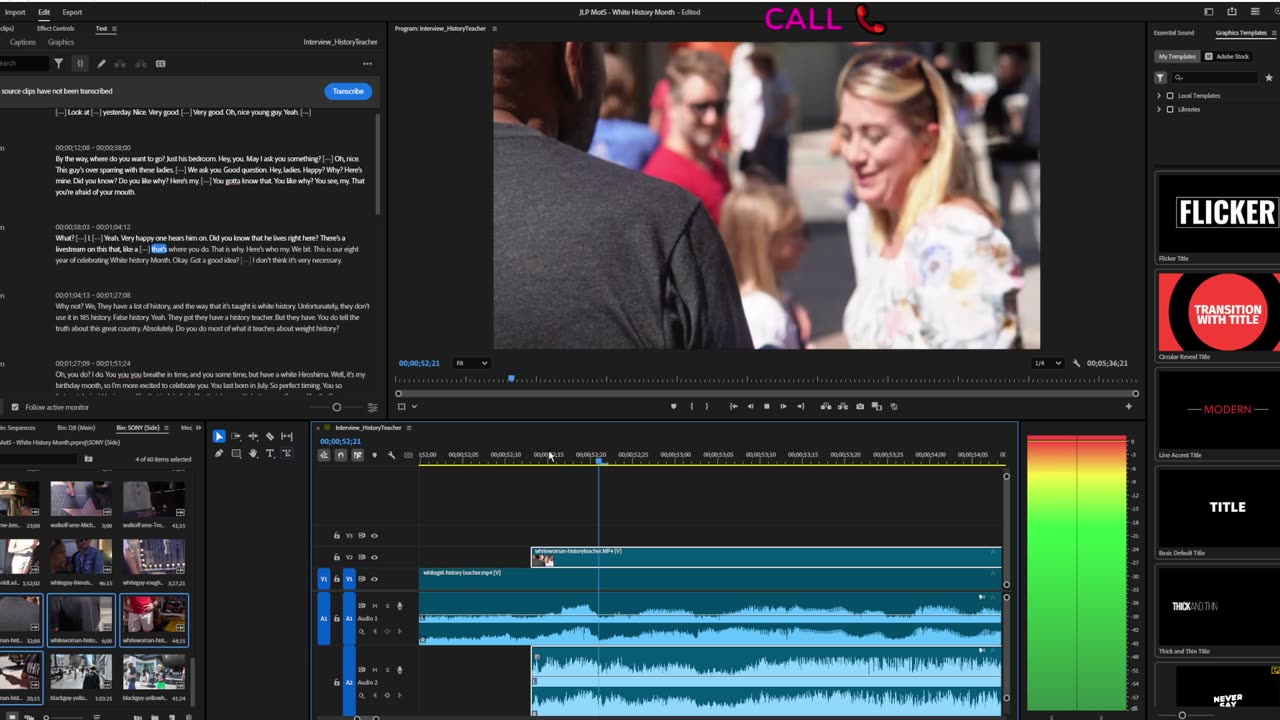Open the 1/4 playback resolution dropdown

pyautogui.click(x=1045, y=363)
